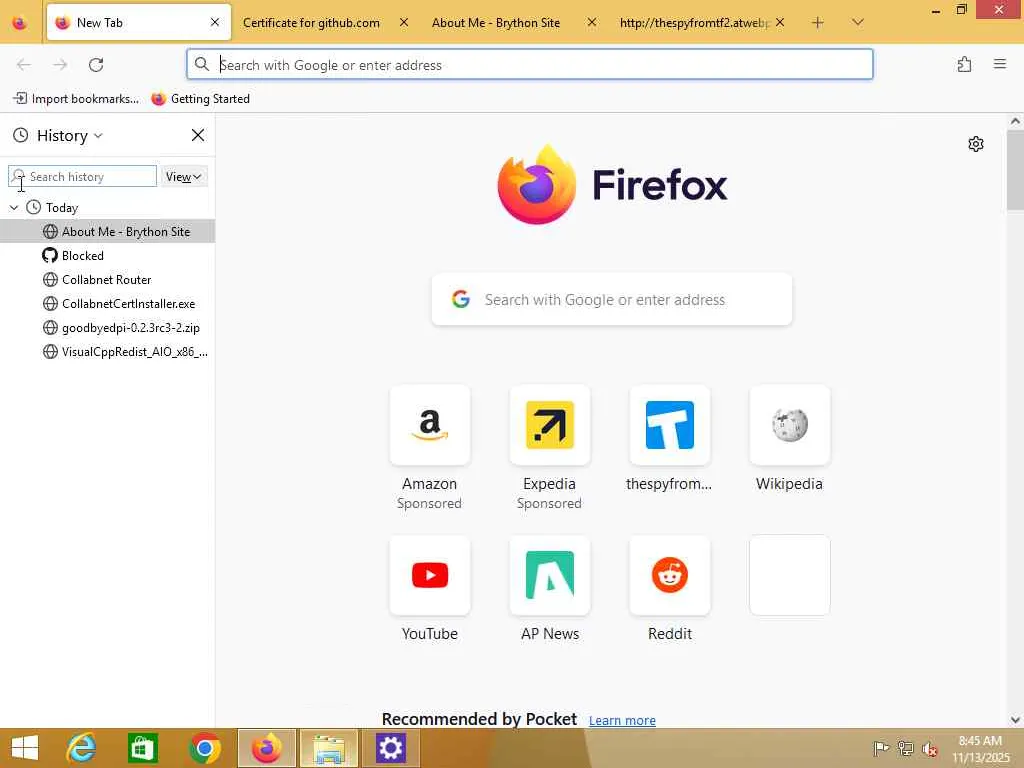Launch Internet Explorer from taskbar
Image resolution: width=1024 pixels, height=768 pixels.
point(82,748)
